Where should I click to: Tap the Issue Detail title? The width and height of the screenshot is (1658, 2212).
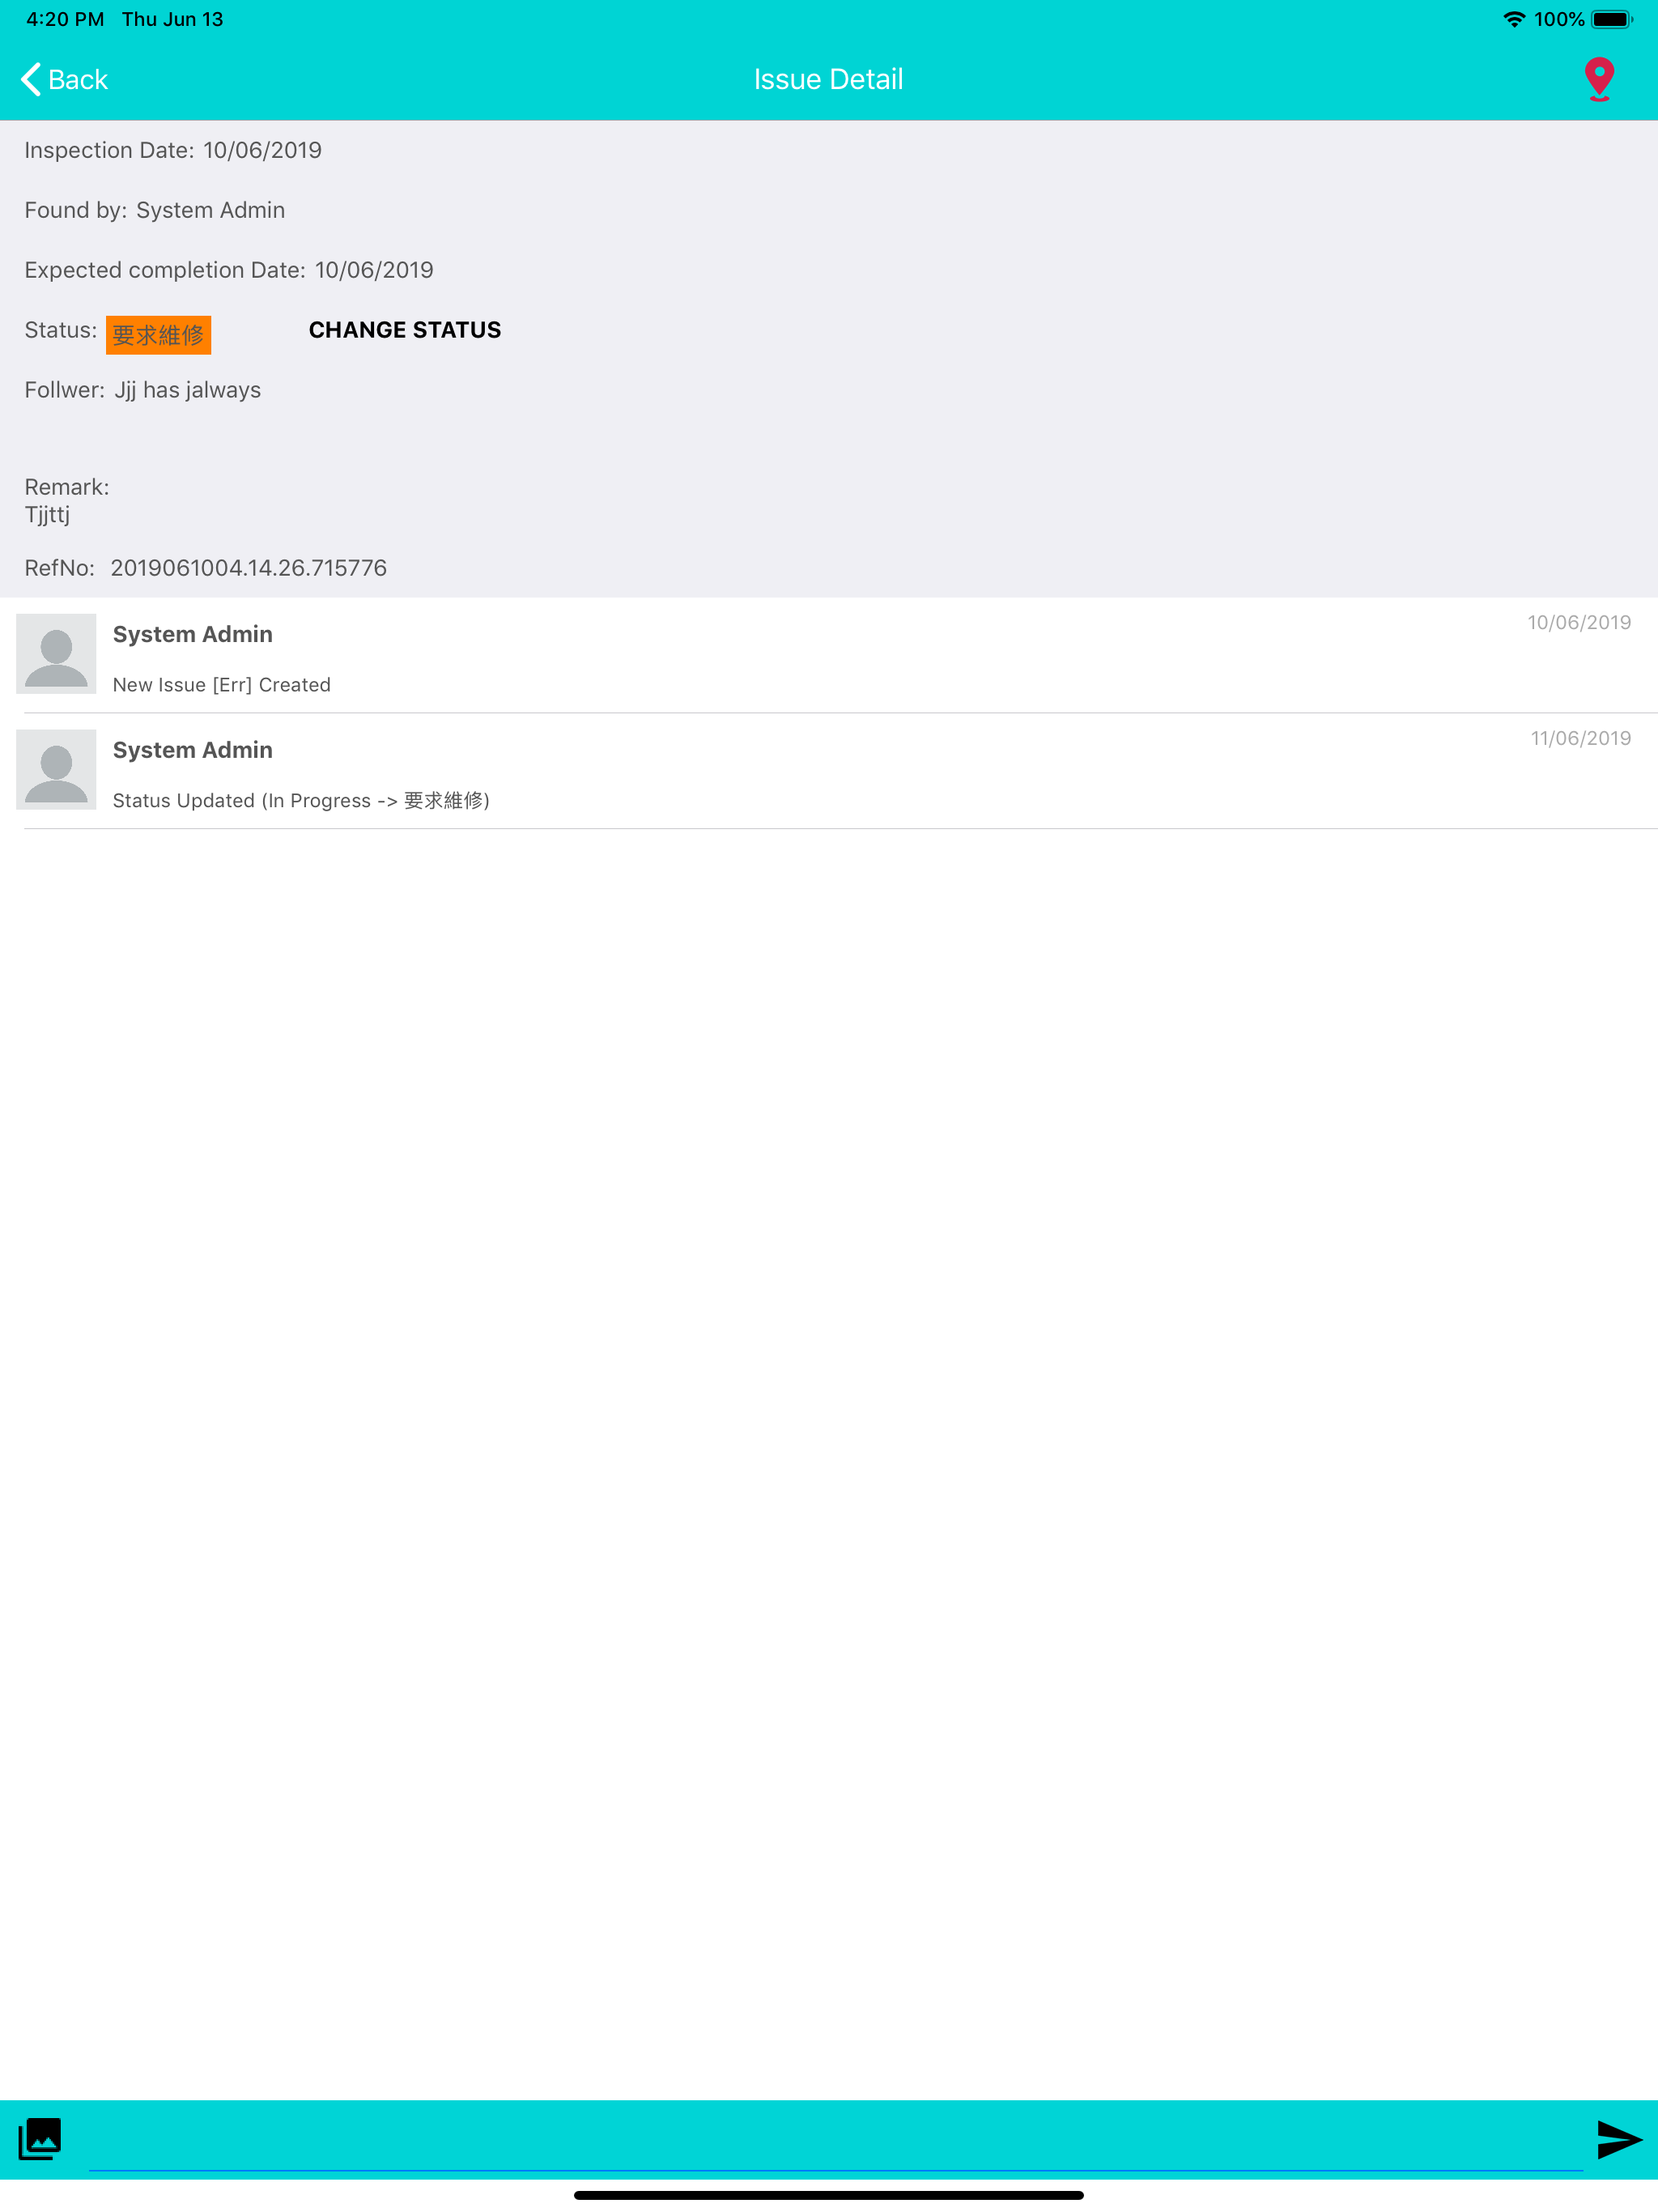828,79
